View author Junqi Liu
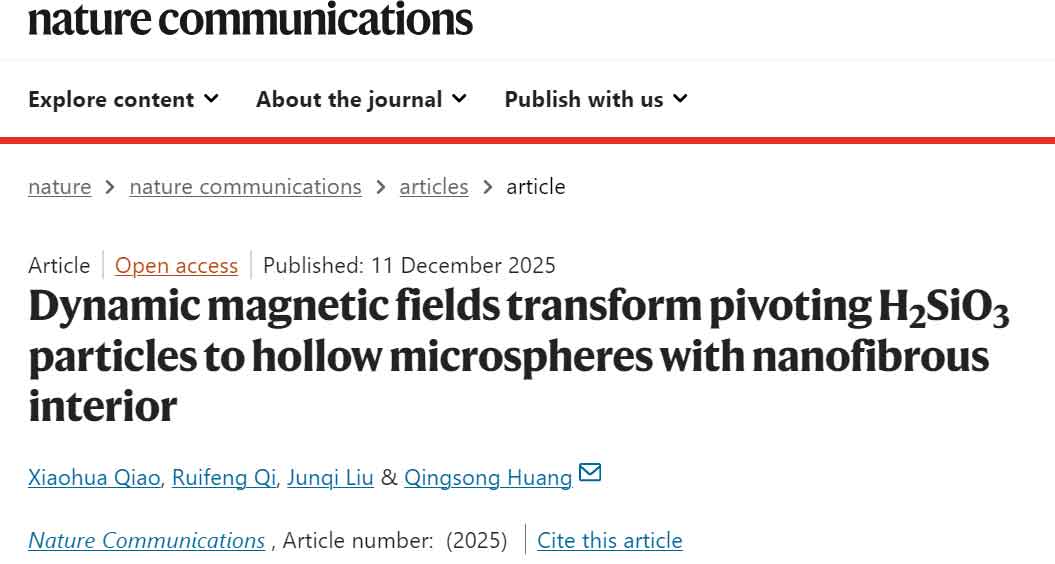 [x=330, y=478]
